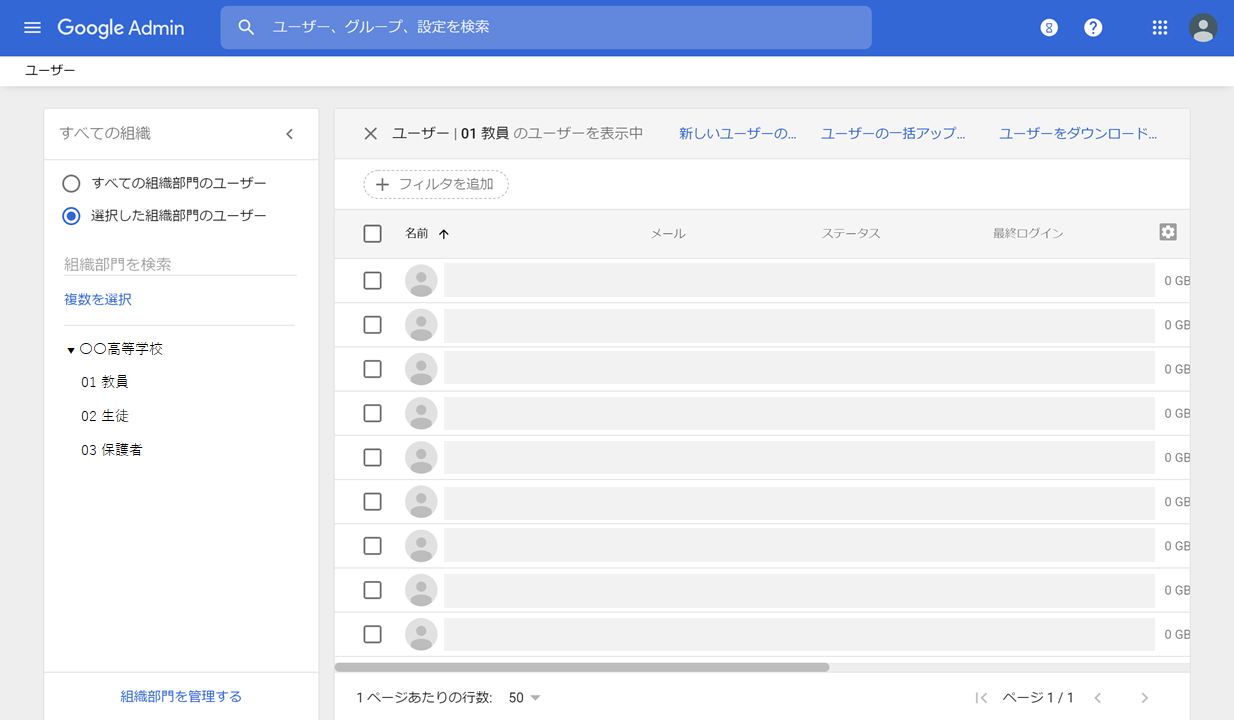Click the magnifier search icon
The image size is (1234, 720).
246,27
